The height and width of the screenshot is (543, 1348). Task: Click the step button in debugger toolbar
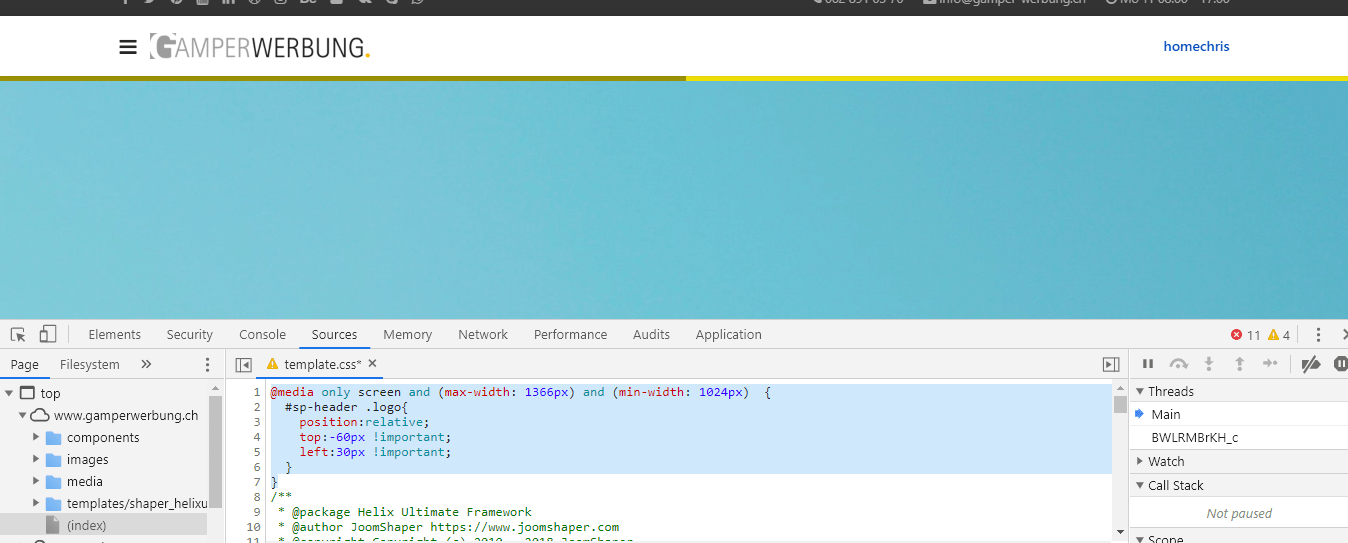pyautogui.click(x=1270, y=364)
